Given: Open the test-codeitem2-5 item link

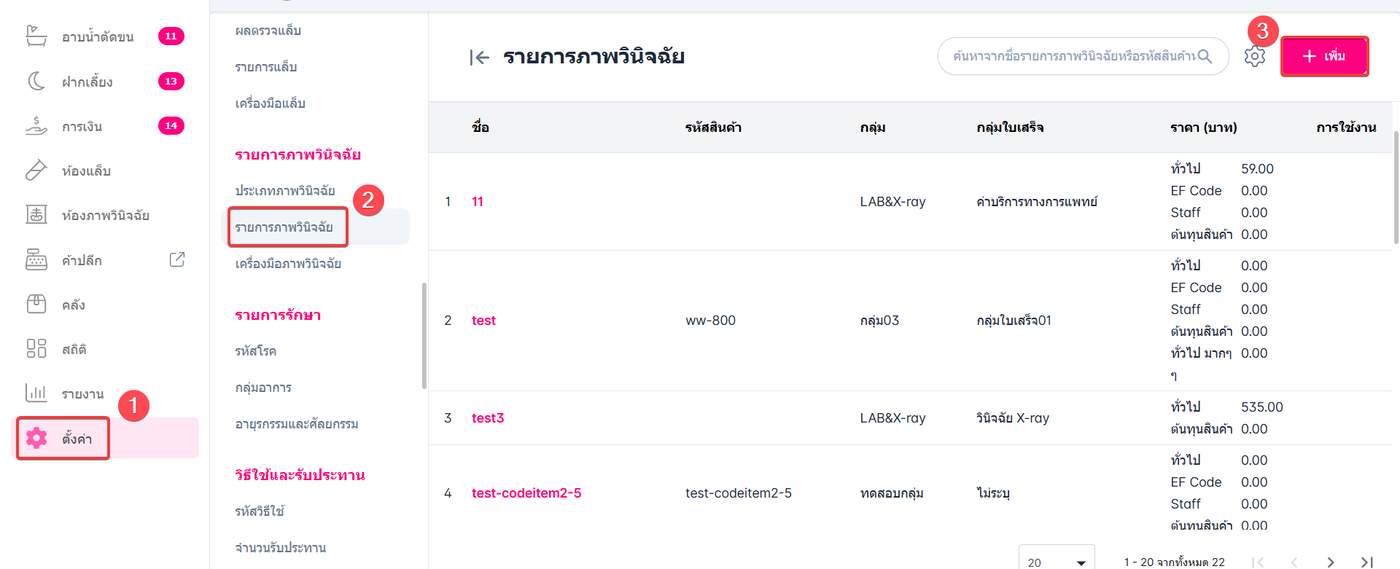Looking at the screenshot, I should tap(526, 493).
